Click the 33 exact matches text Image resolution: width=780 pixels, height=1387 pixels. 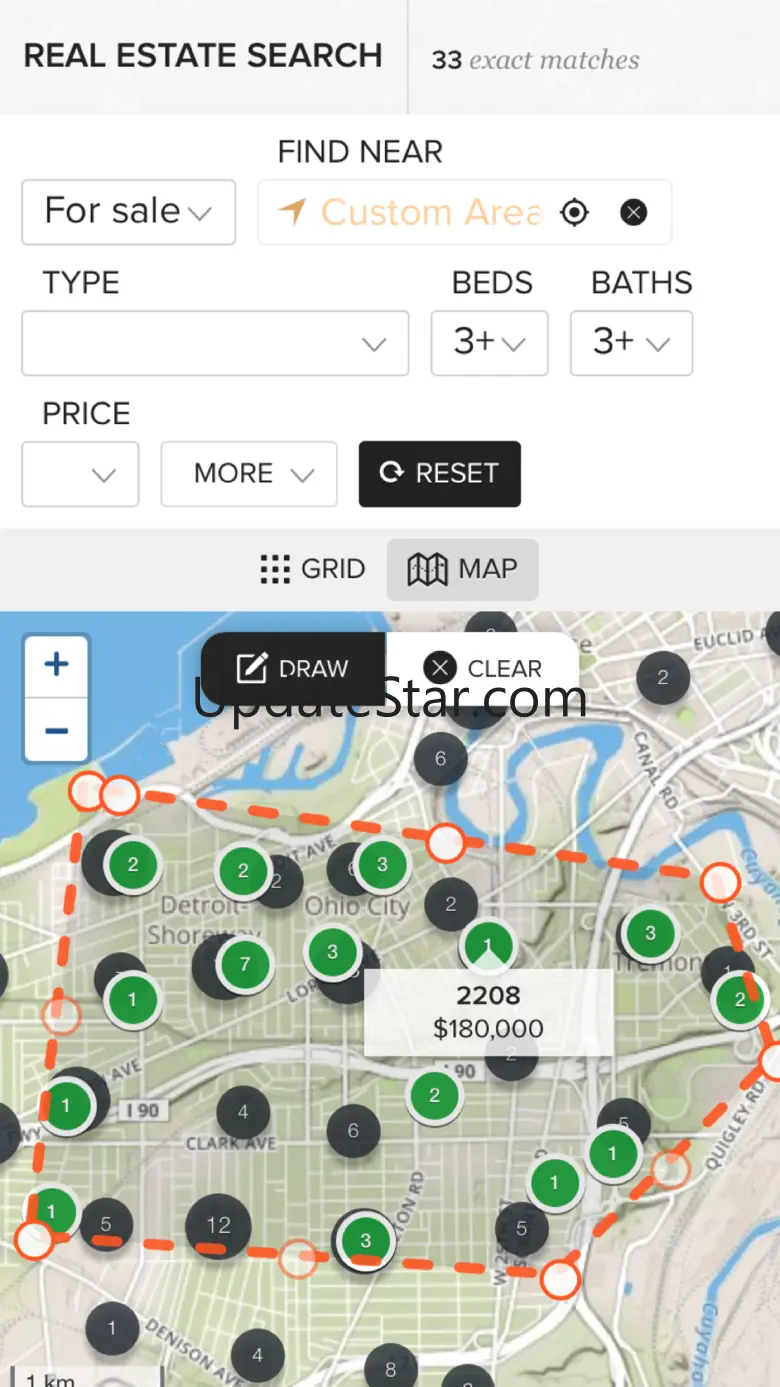(535, 60)
